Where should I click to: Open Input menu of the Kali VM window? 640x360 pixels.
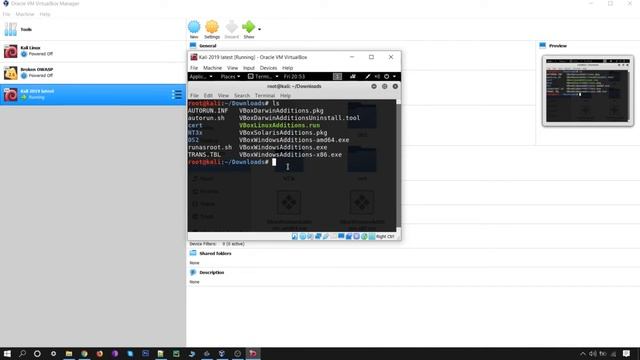pos(249,68)
